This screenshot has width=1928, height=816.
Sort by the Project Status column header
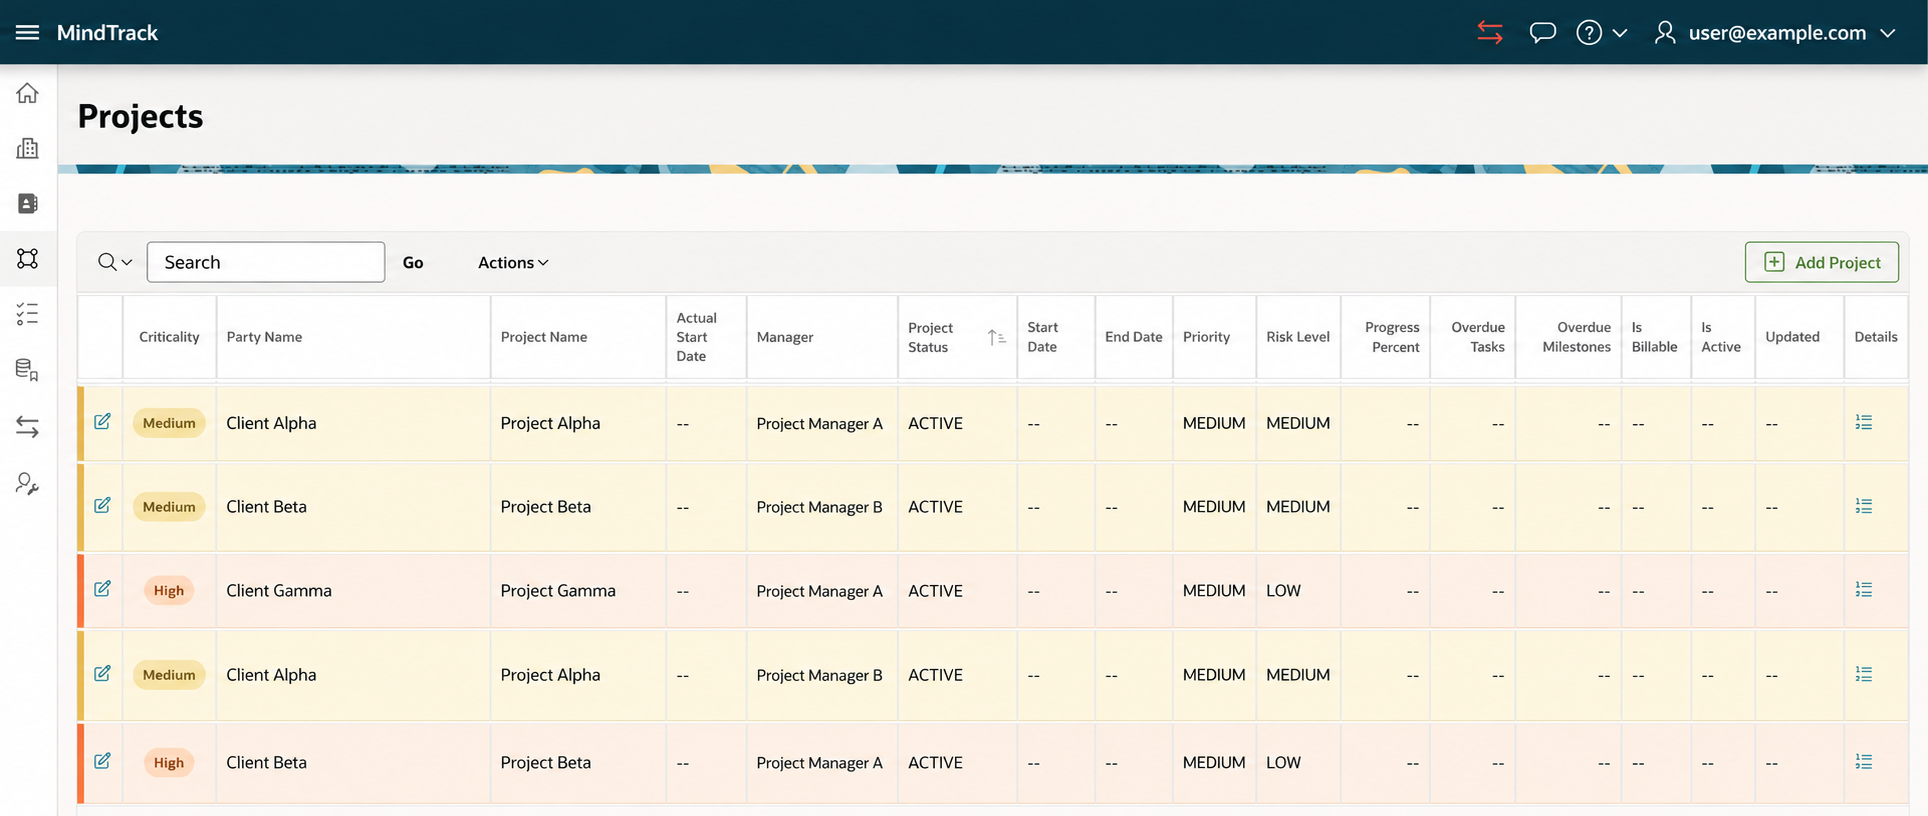tap(957, 337)
